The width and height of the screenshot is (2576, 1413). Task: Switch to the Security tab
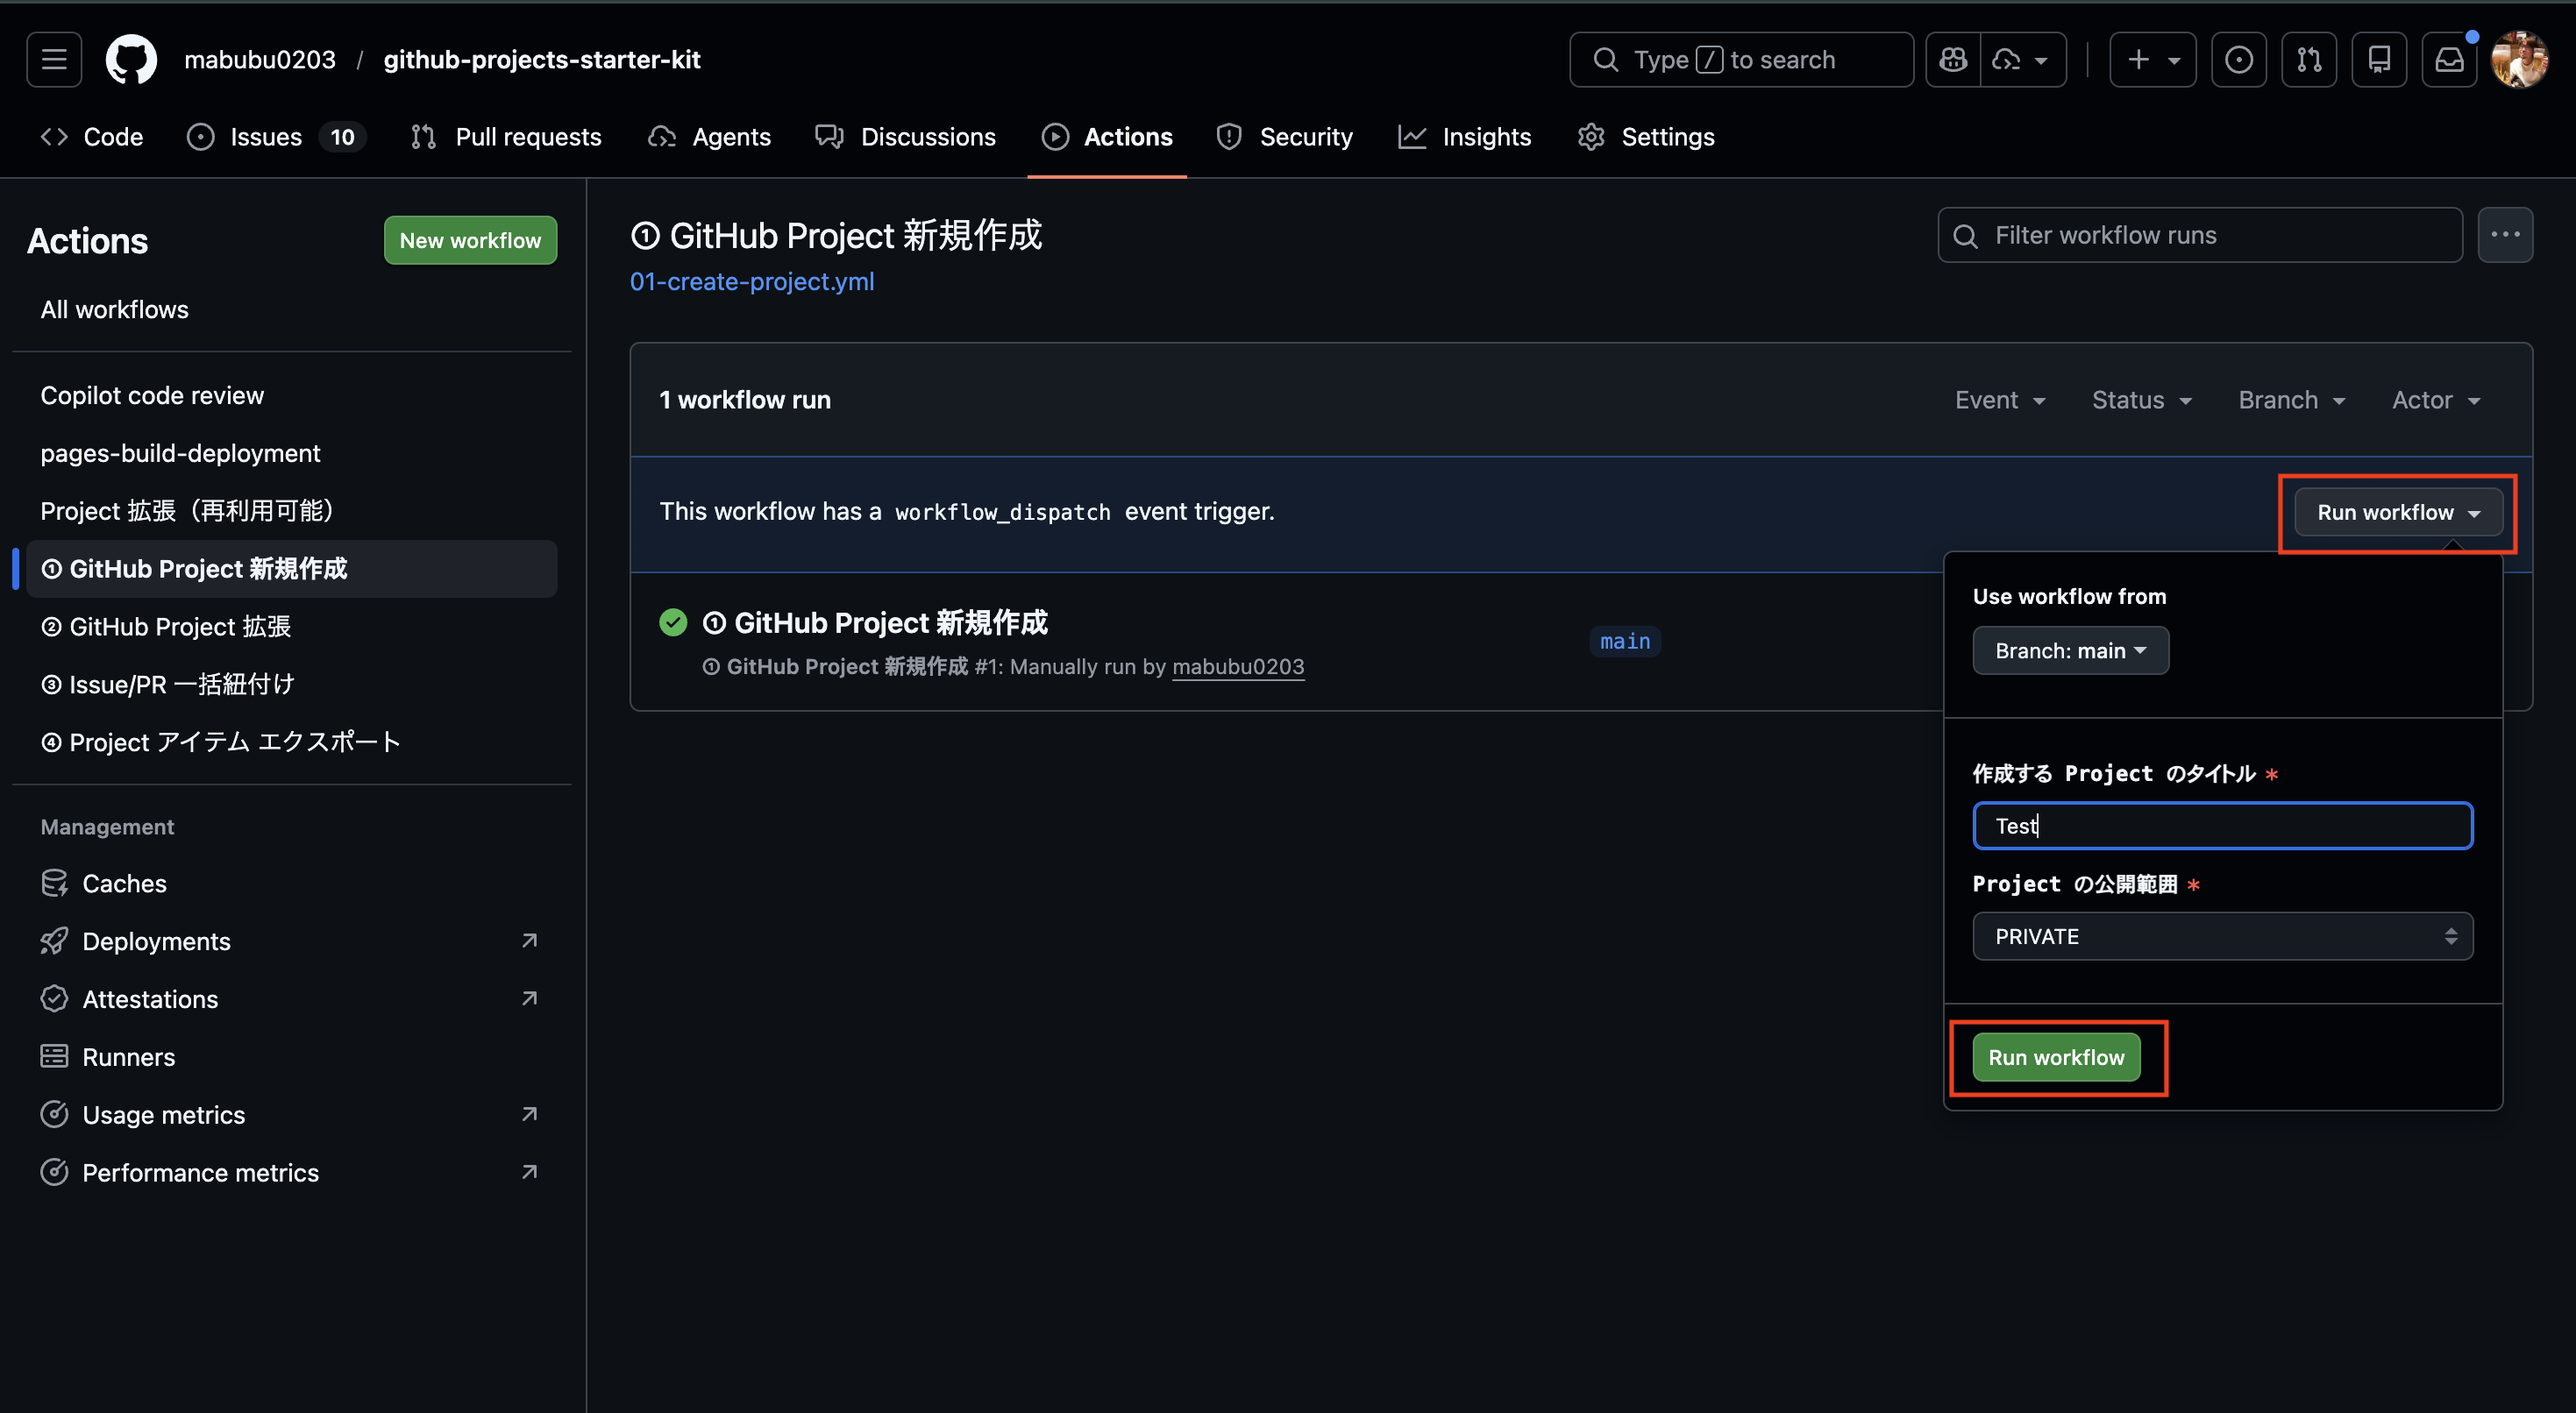1285,137
